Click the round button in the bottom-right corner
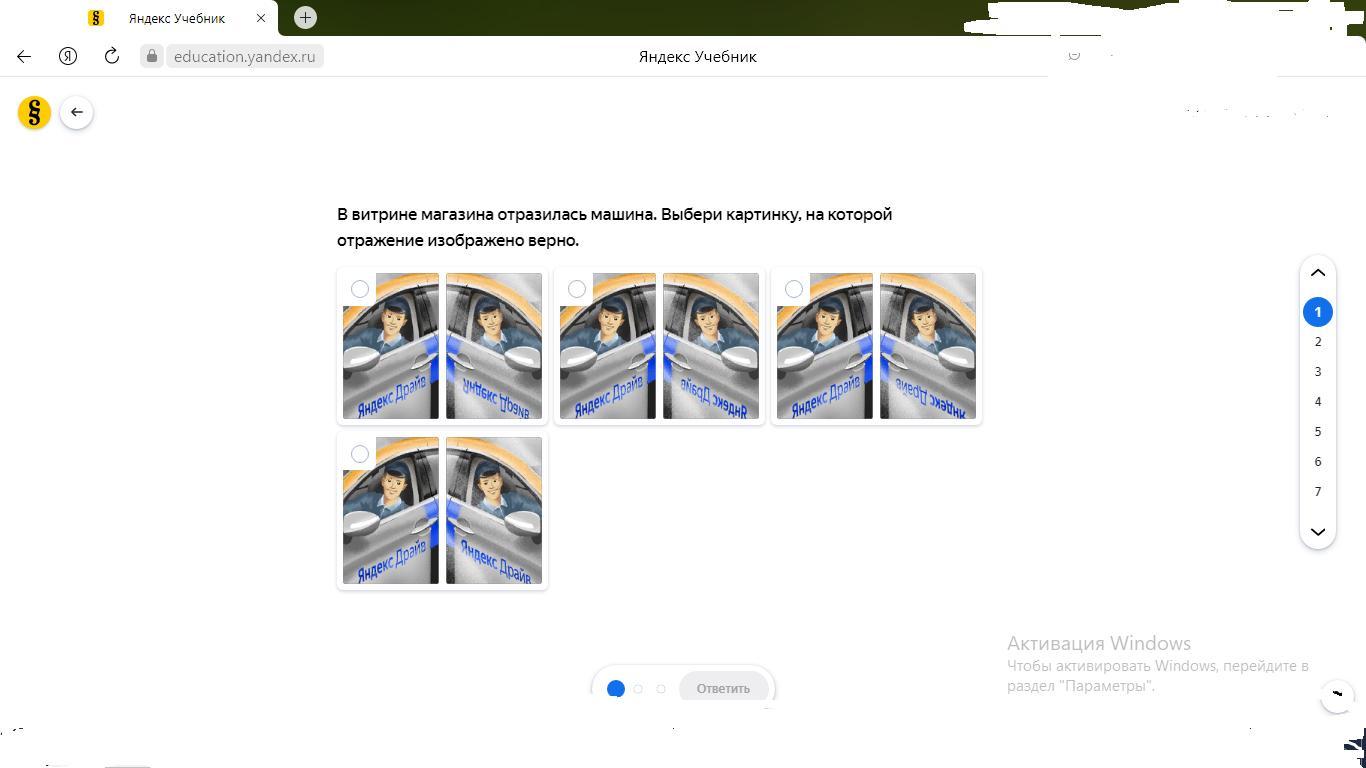The height and width of the screenshot is (768, 1366). [1337, 696]
